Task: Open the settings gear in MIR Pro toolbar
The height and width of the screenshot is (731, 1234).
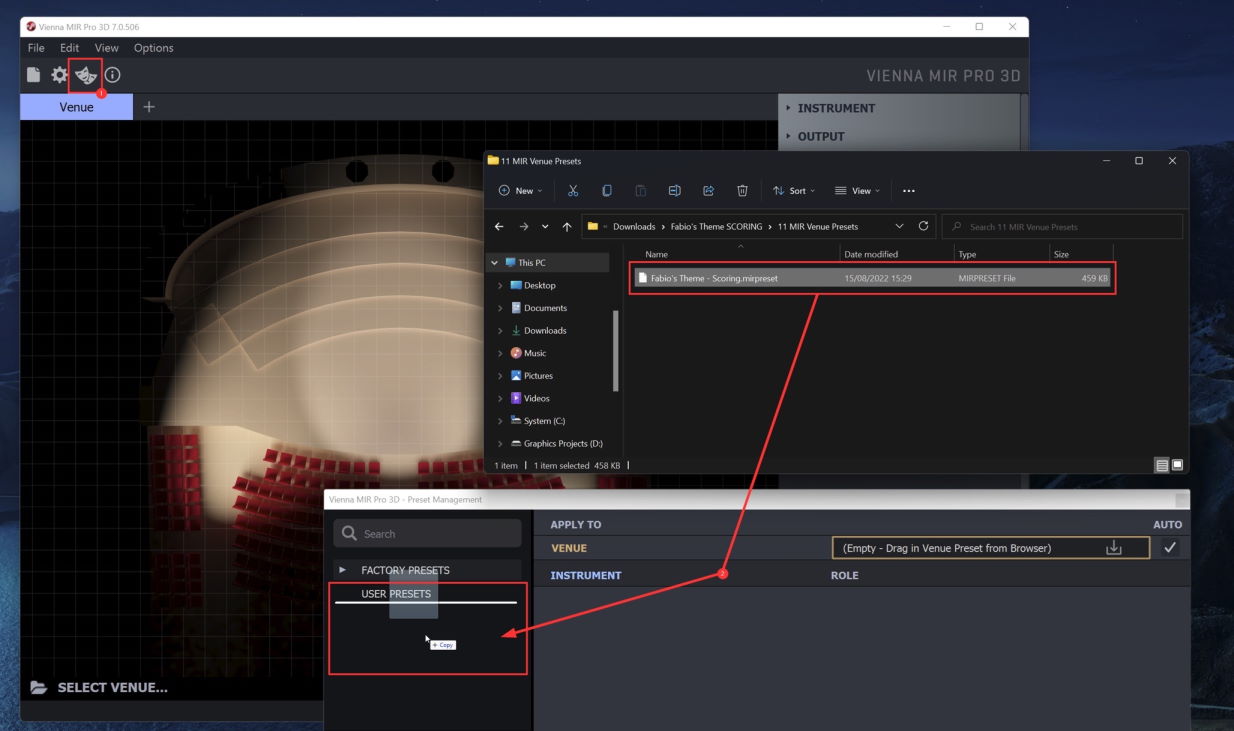Action: [60, 75]
